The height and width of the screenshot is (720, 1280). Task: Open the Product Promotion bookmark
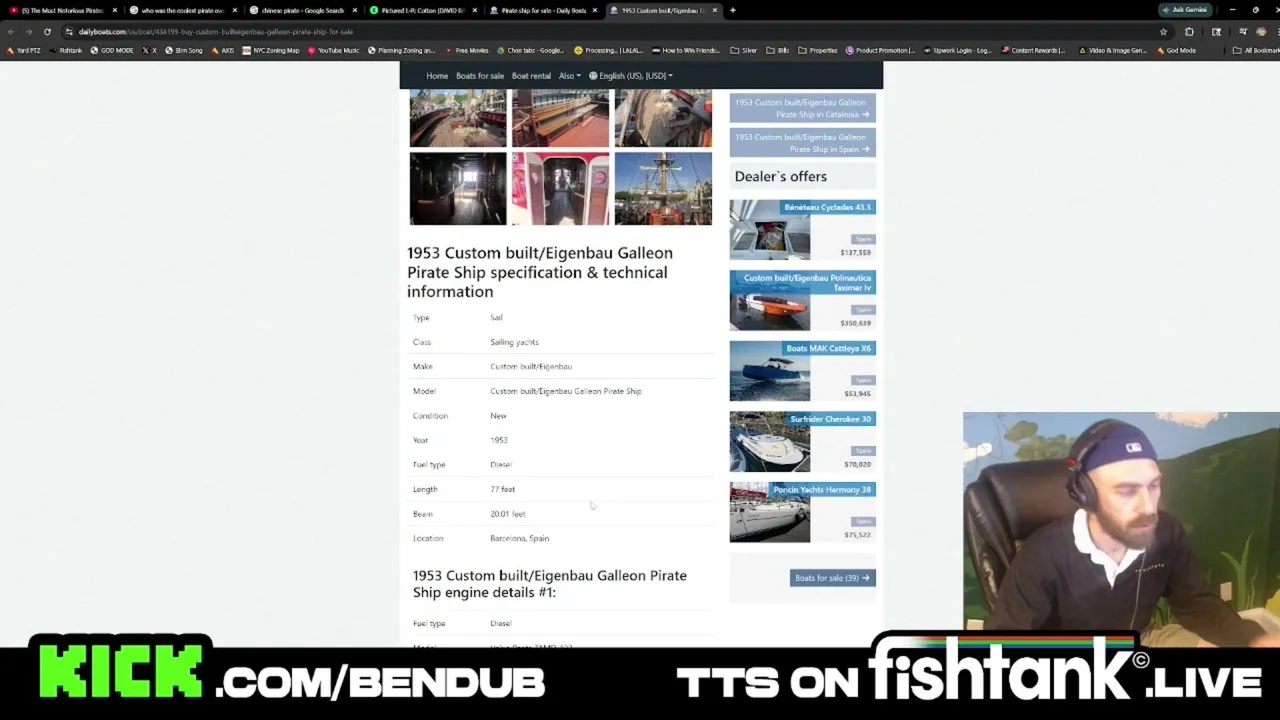coord(880,50)
